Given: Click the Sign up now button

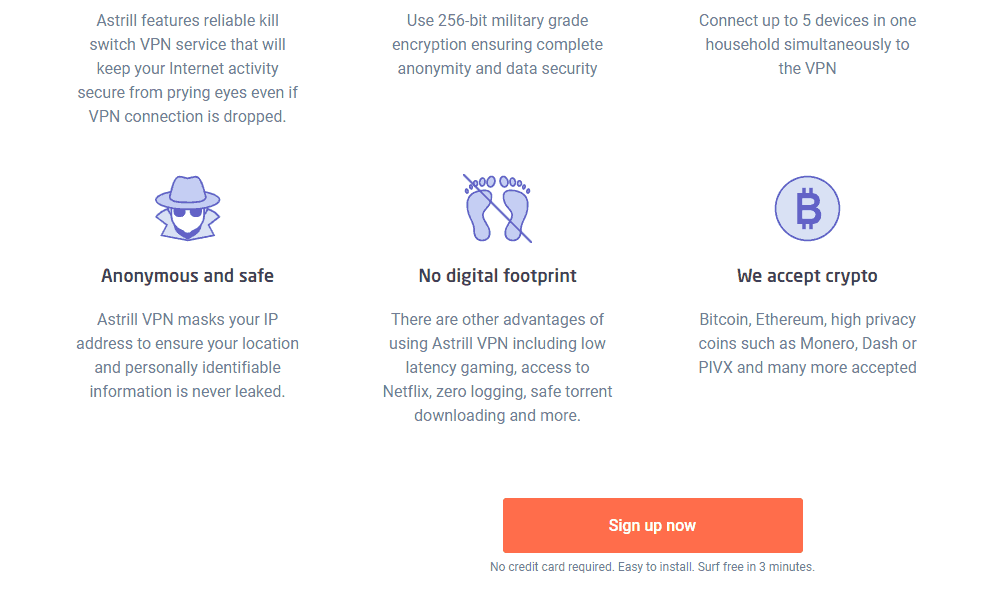Looking at the screenshot, I should 652,525.
